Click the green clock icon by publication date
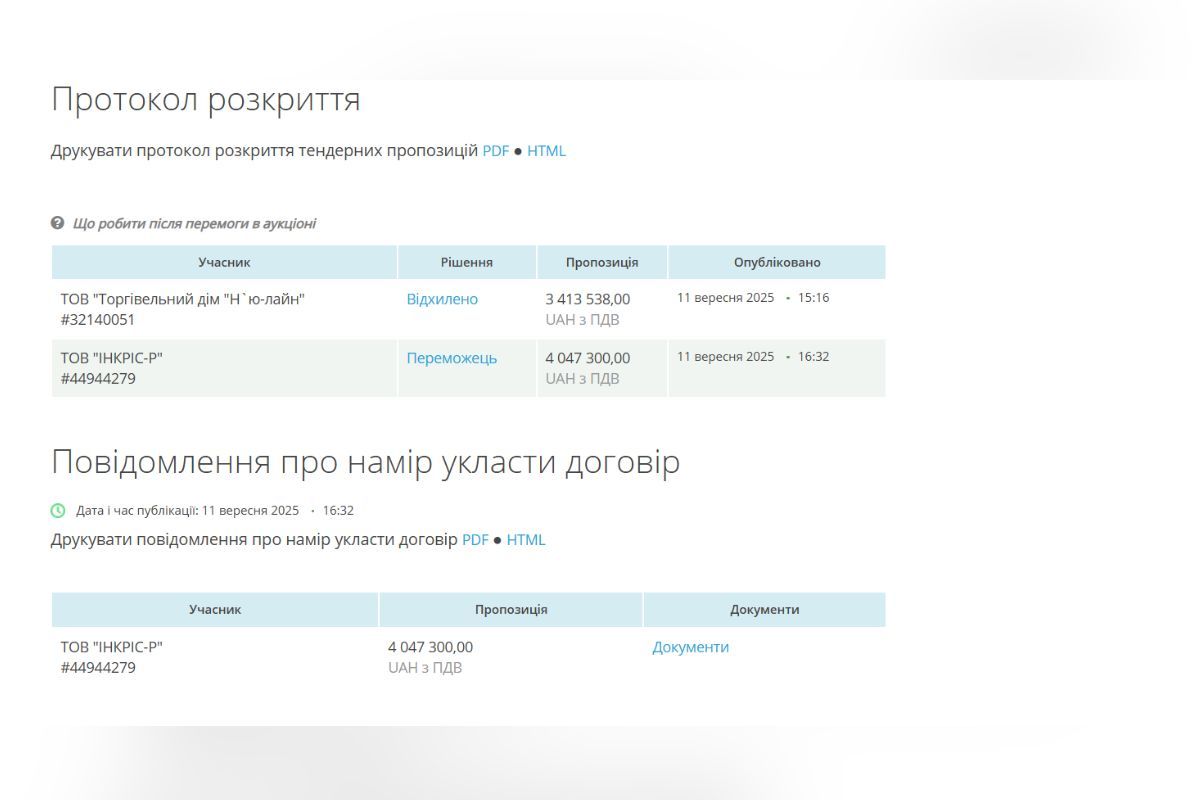Screen dimensions: 1200x800 click(x=58, y=510)
